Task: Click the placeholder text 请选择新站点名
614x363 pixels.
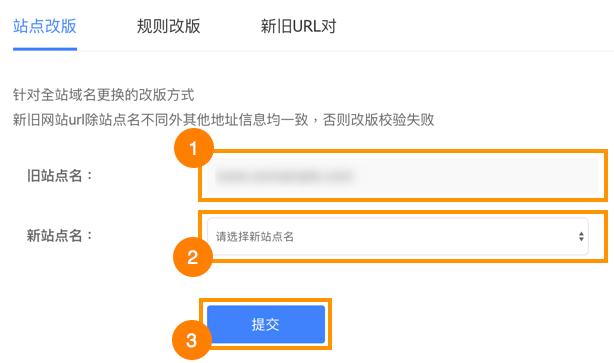Action: pos(255,237)
